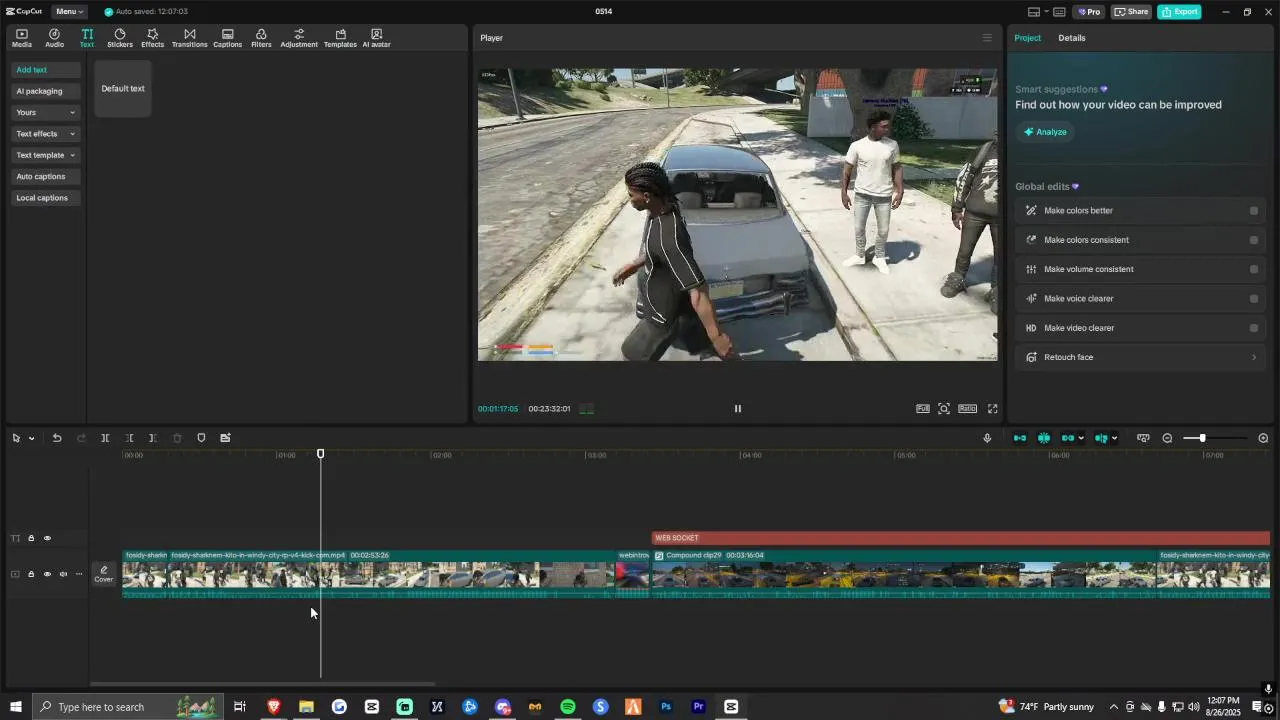Open the Transitions panel
This screenshot has width=1280, height=720.
click(x=189, y=38)
